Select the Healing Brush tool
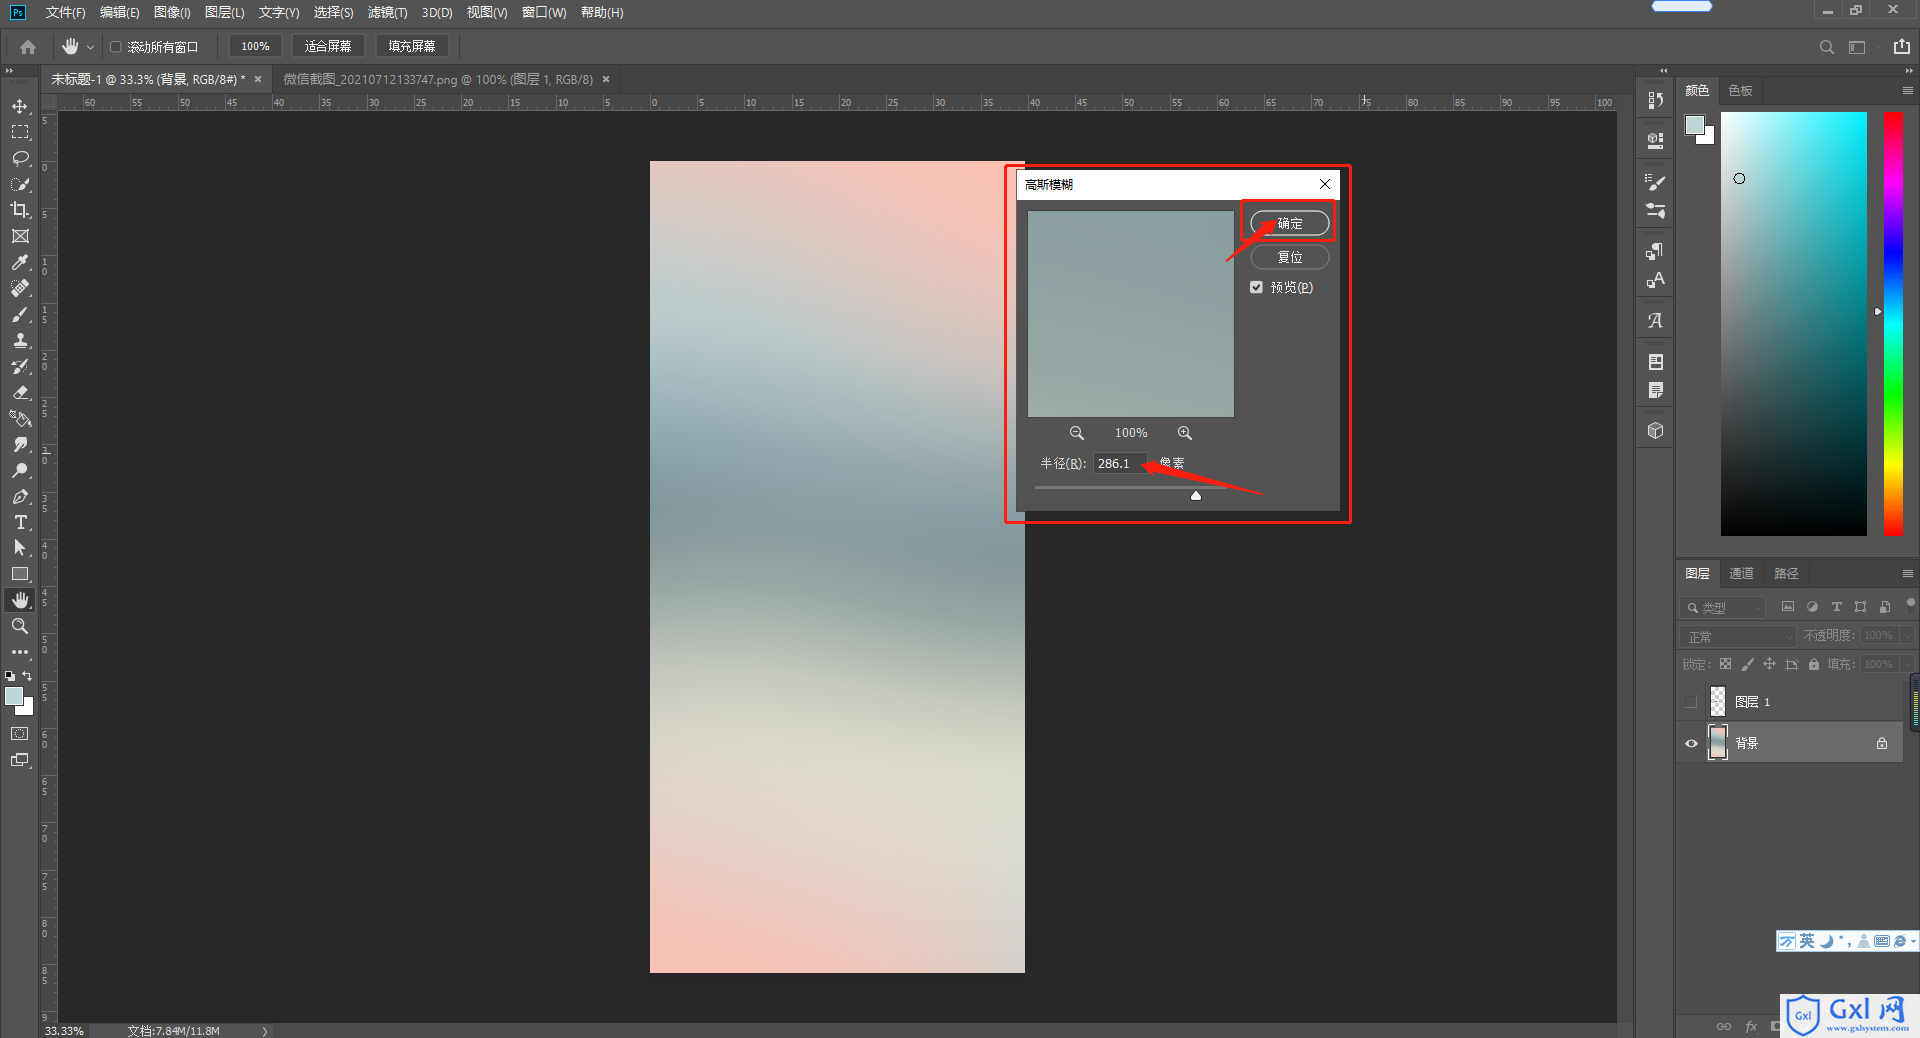The height and width of the screenshot is (1038, 1920). click(x=20, y=288)
